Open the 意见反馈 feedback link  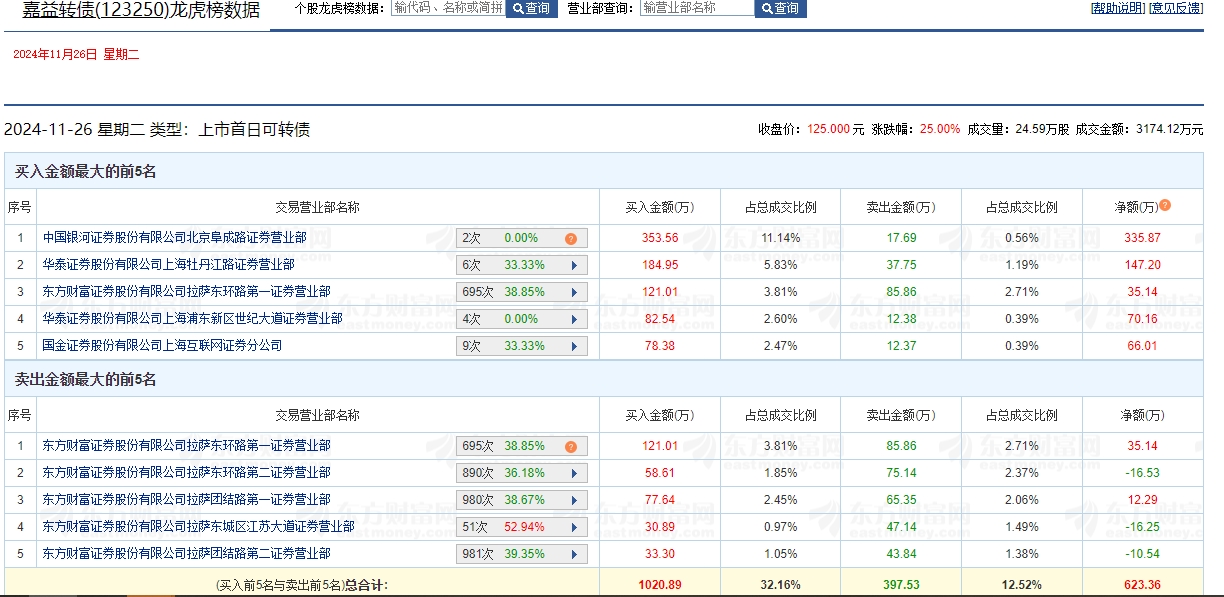[1176, 8]
